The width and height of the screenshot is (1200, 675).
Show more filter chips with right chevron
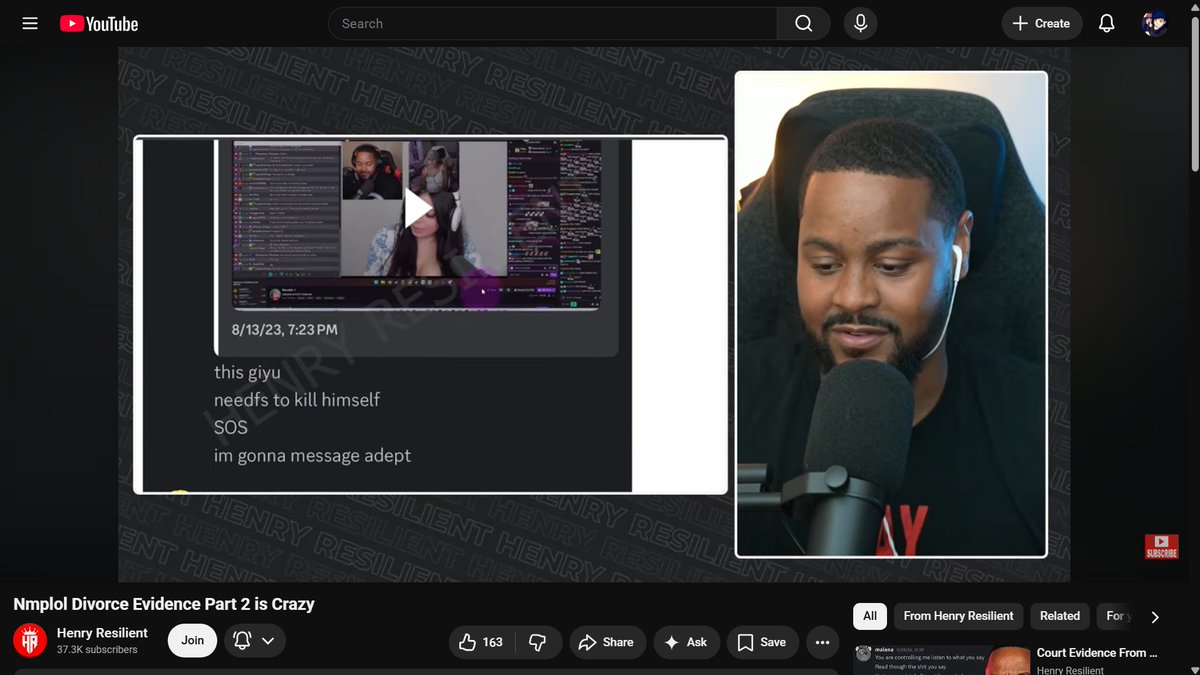click(x=1155, y=617)
